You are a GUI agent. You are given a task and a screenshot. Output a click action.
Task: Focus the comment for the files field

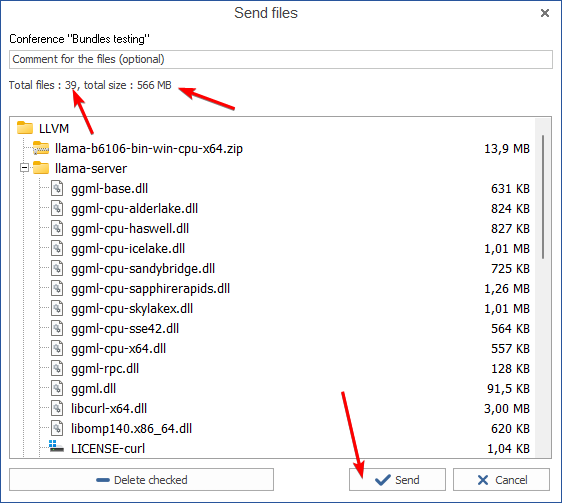point(281,59)
